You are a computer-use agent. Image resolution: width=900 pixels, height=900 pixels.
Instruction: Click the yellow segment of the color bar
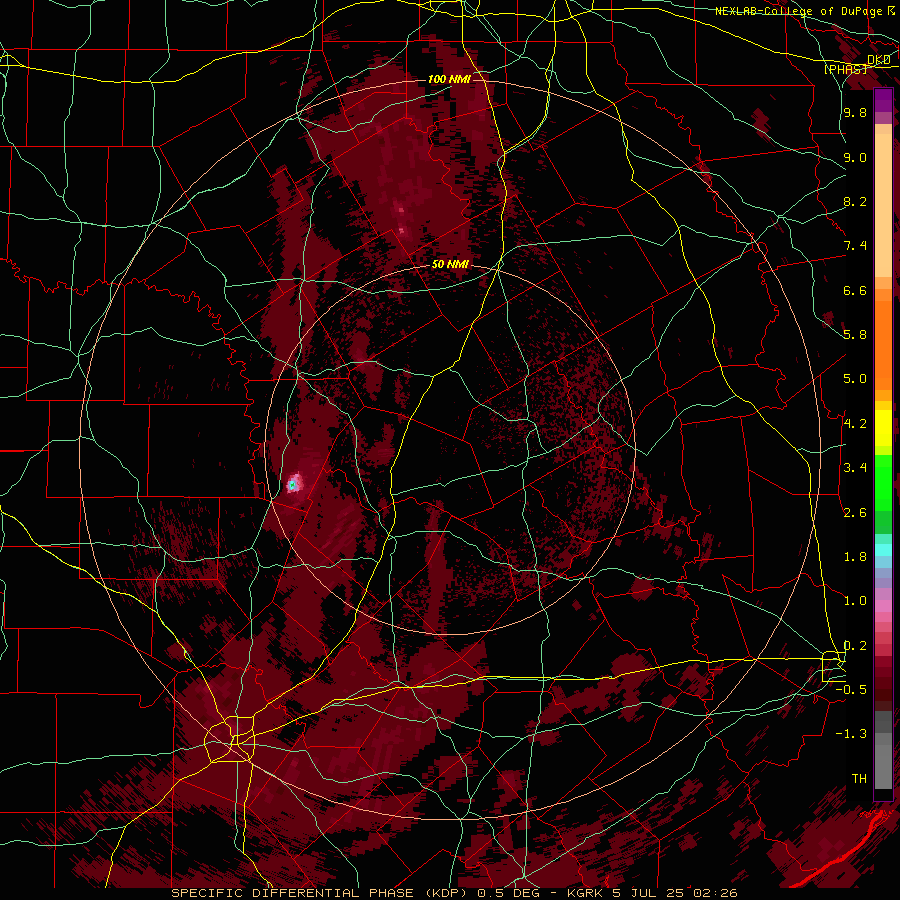click(883, 428)
